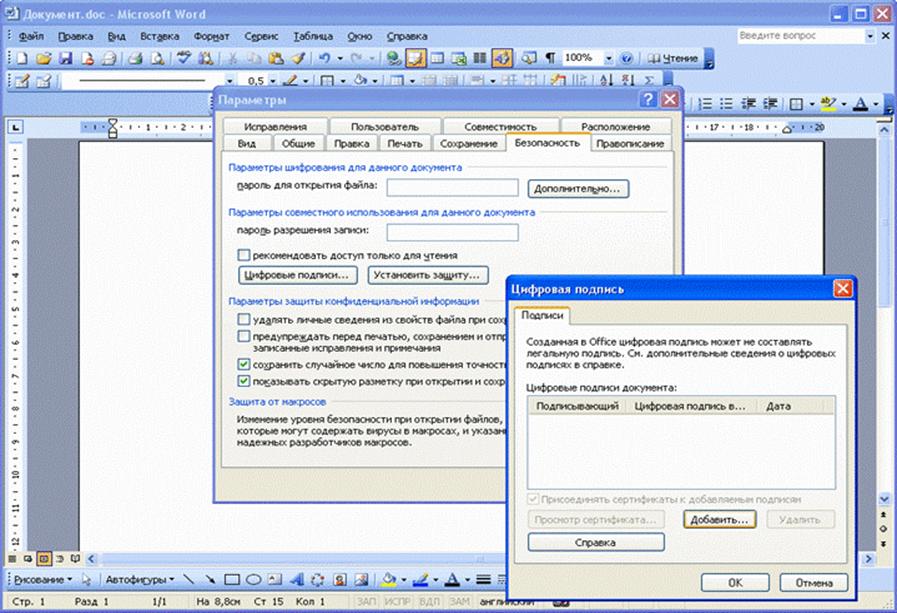Open the highlight color dropdown arrow
The height and width of the screenshot is (613, 897).
pyautogui.click(x=844, y=104)
